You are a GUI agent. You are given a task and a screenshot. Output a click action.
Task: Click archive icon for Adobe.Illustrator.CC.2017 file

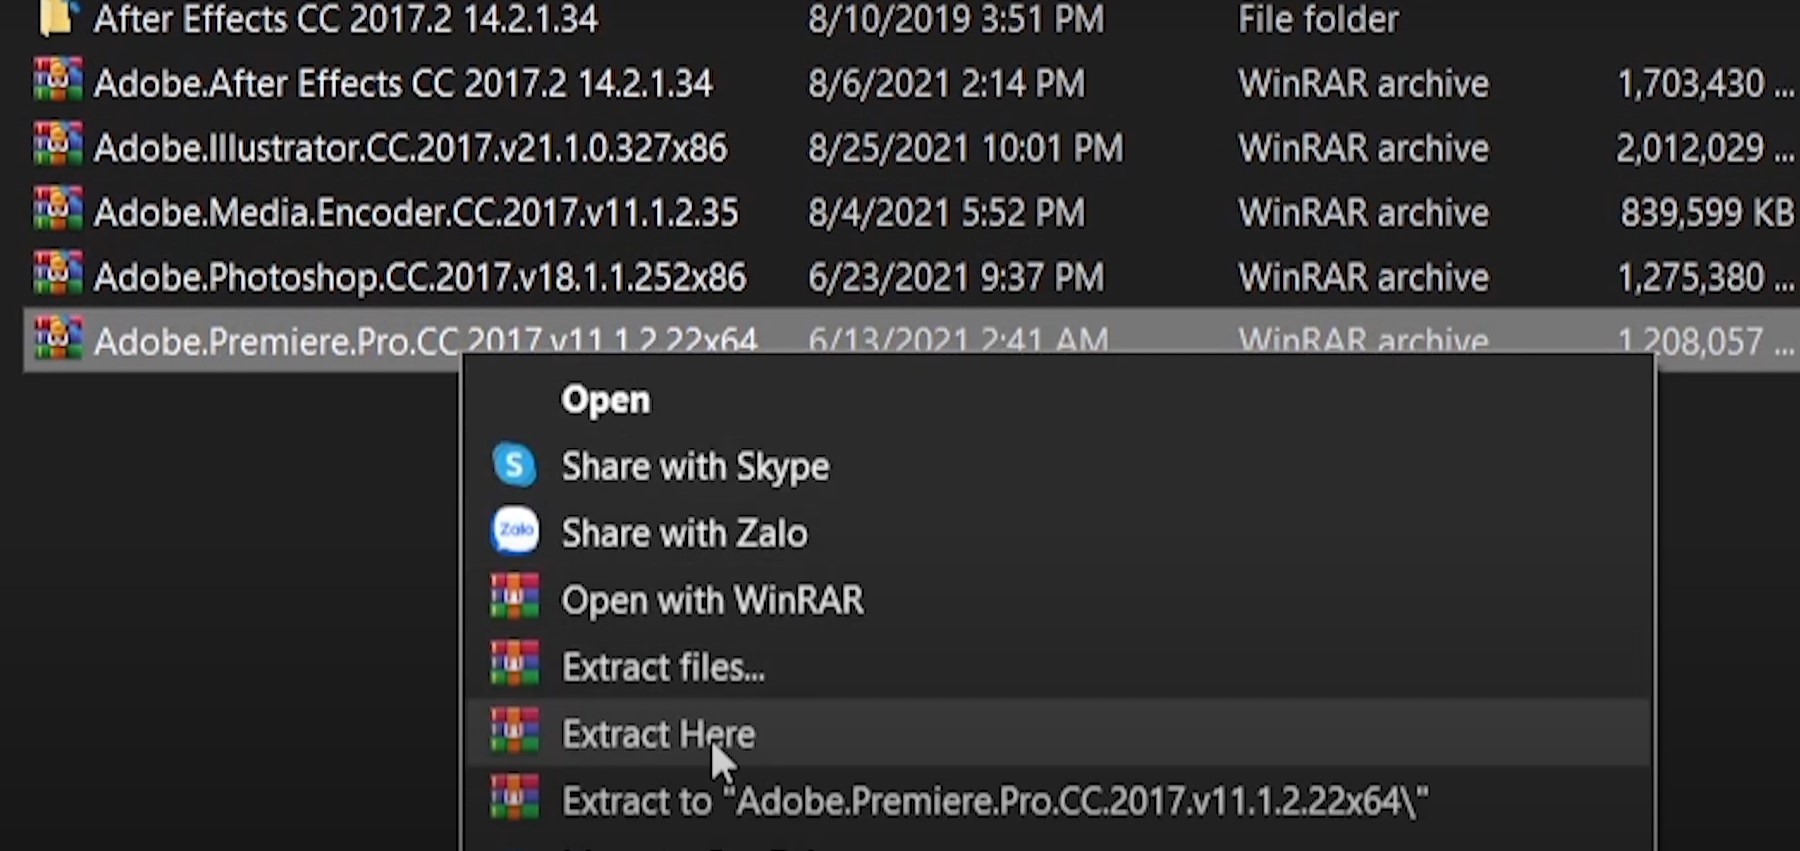57,147
